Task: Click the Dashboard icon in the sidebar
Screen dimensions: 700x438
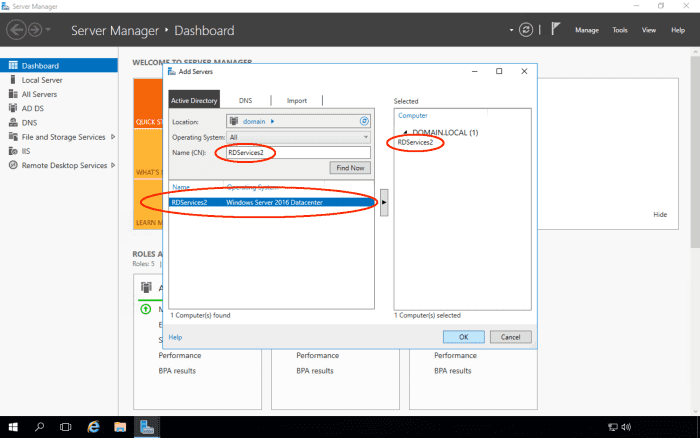Action: tap(13, 65)
